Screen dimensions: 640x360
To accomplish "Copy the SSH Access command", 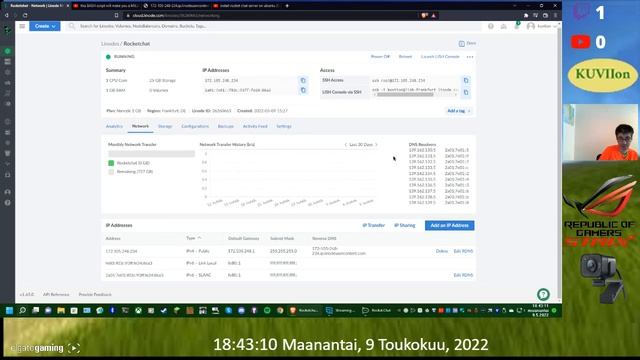I will [466, 80].
